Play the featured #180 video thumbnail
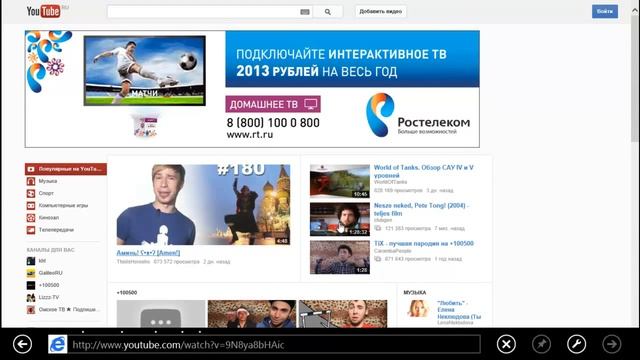Screen dimensions: 640x360 point(203,204)
